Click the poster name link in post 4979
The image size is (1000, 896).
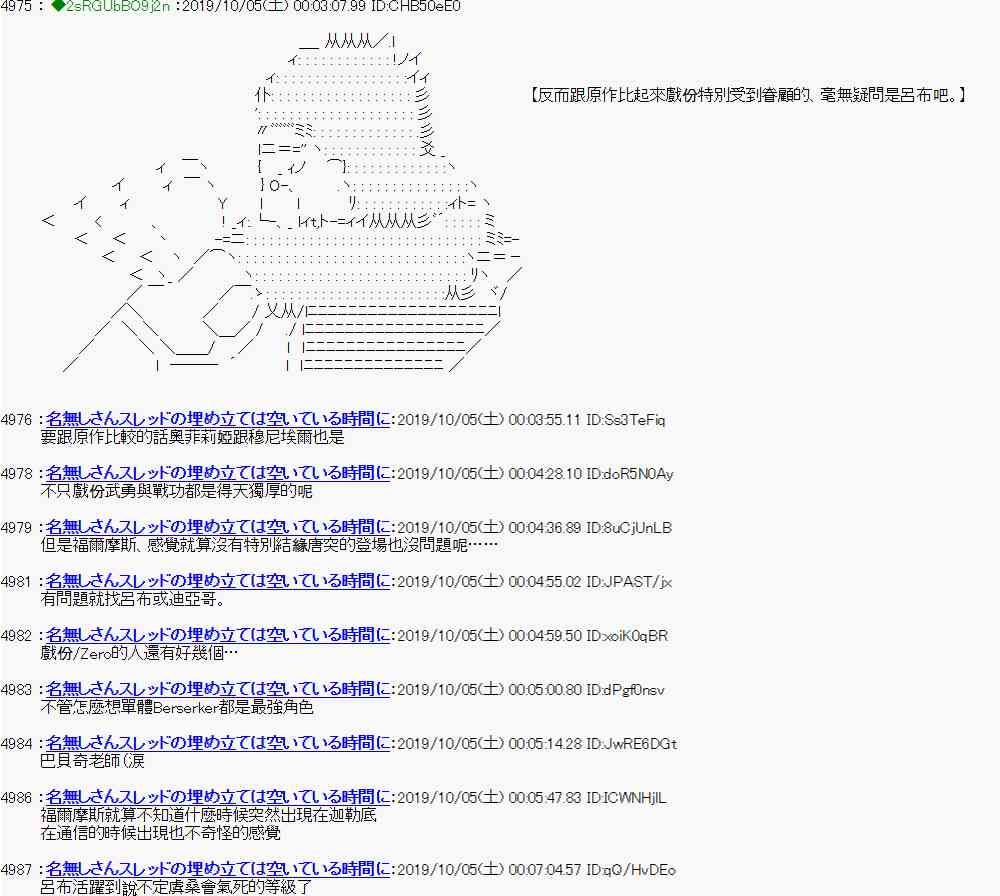pyautogui.click(x=217, y=527)
